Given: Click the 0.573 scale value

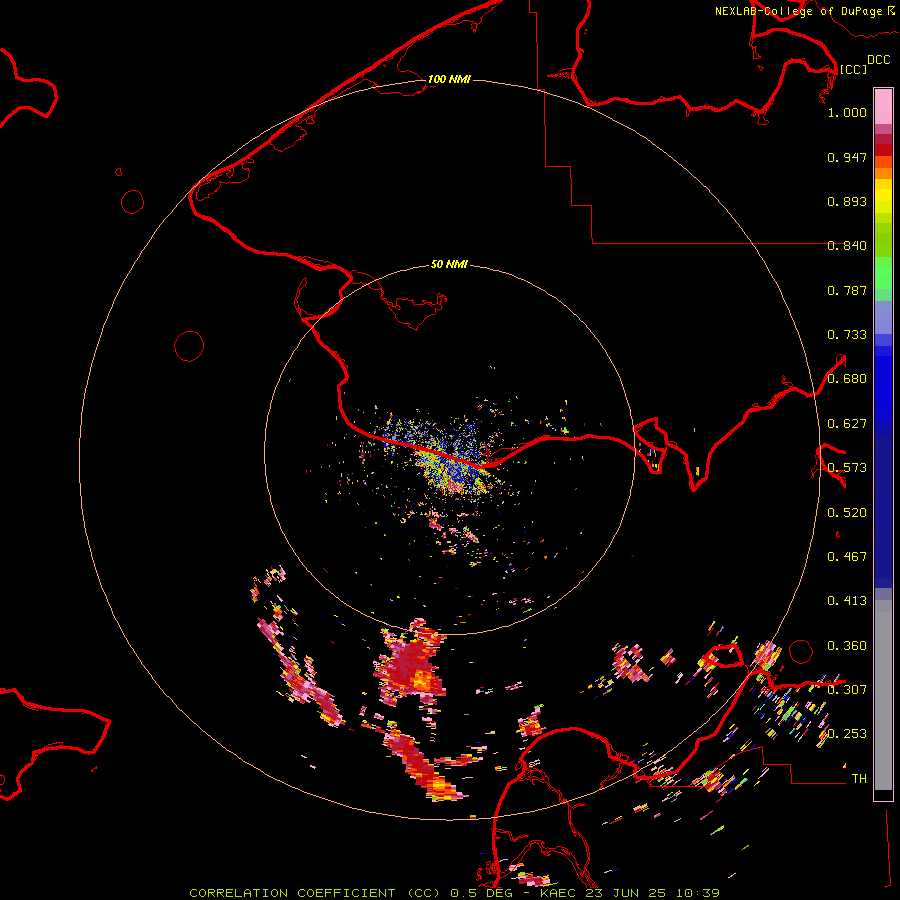Looking at the screenshot, I should pyautogui.click(x=847, y=468).
